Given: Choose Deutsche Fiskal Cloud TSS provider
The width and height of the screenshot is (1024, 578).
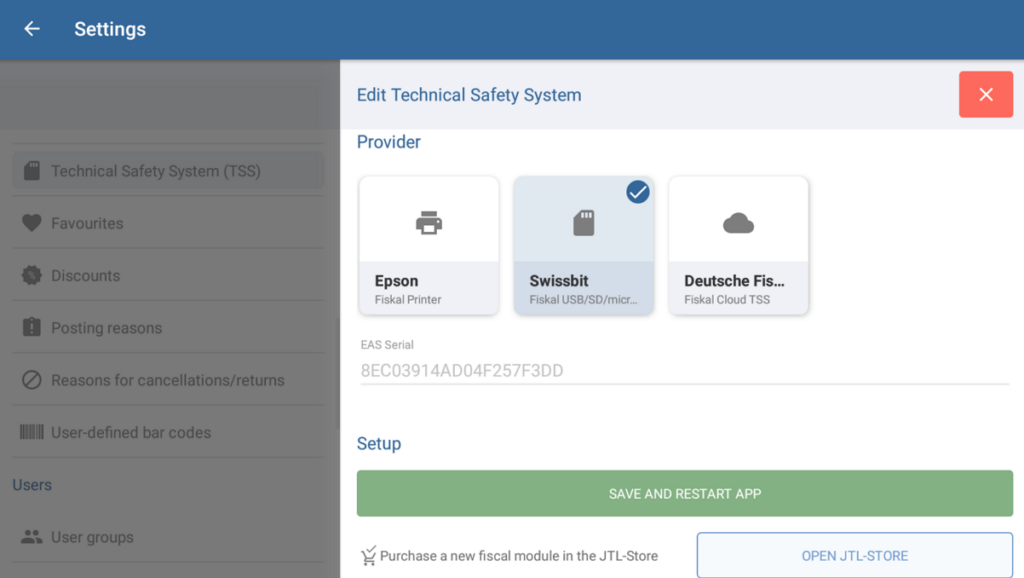Looking at the screenshot, I should pos(738,288).
